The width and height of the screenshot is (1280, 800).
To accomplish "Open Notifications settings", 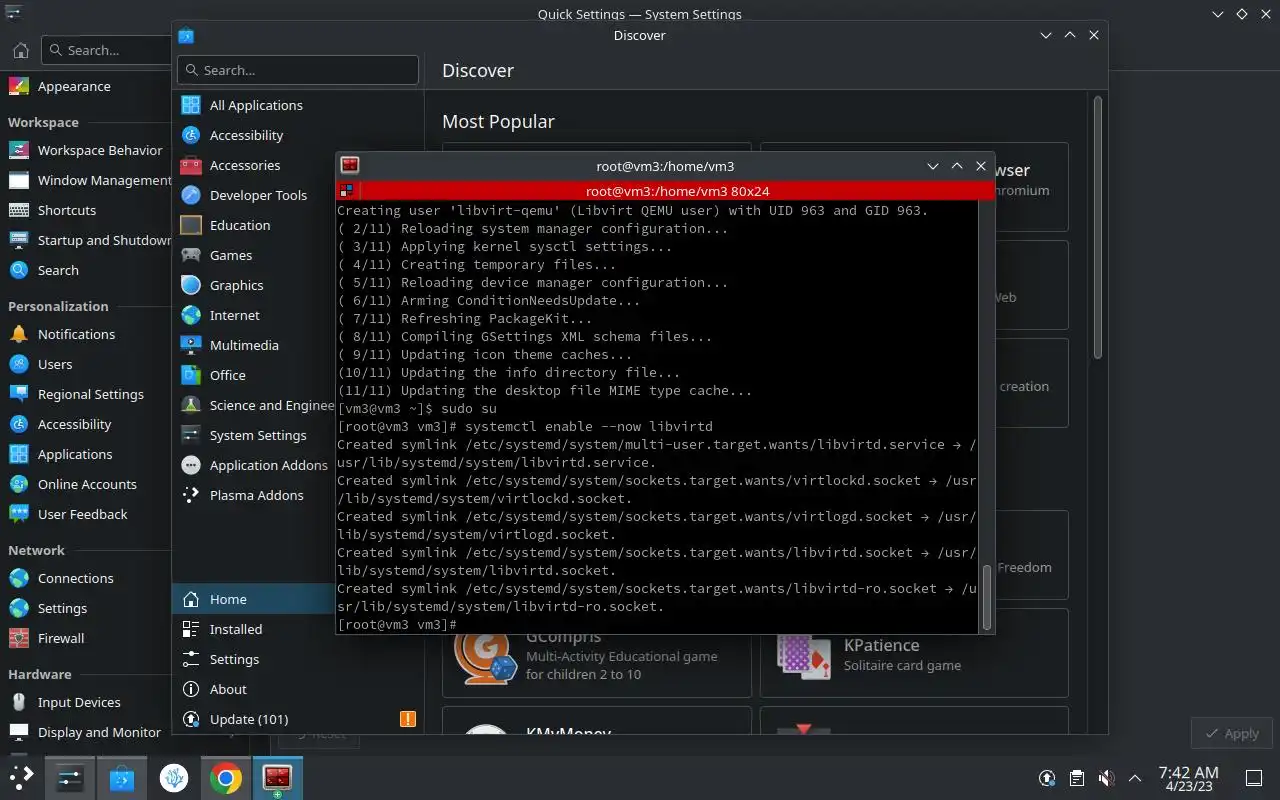I will 86,334.
